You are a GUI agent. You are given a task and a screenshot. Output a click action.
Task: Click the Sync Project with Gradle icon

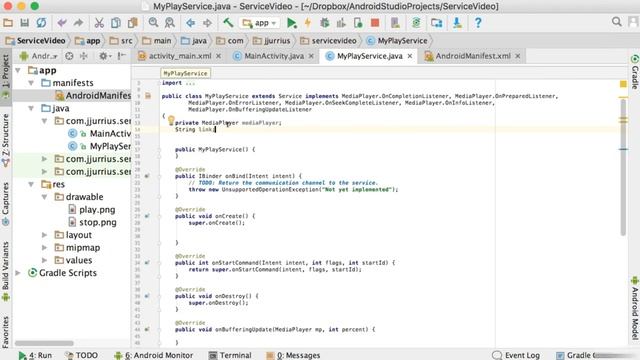pos(416,23)
